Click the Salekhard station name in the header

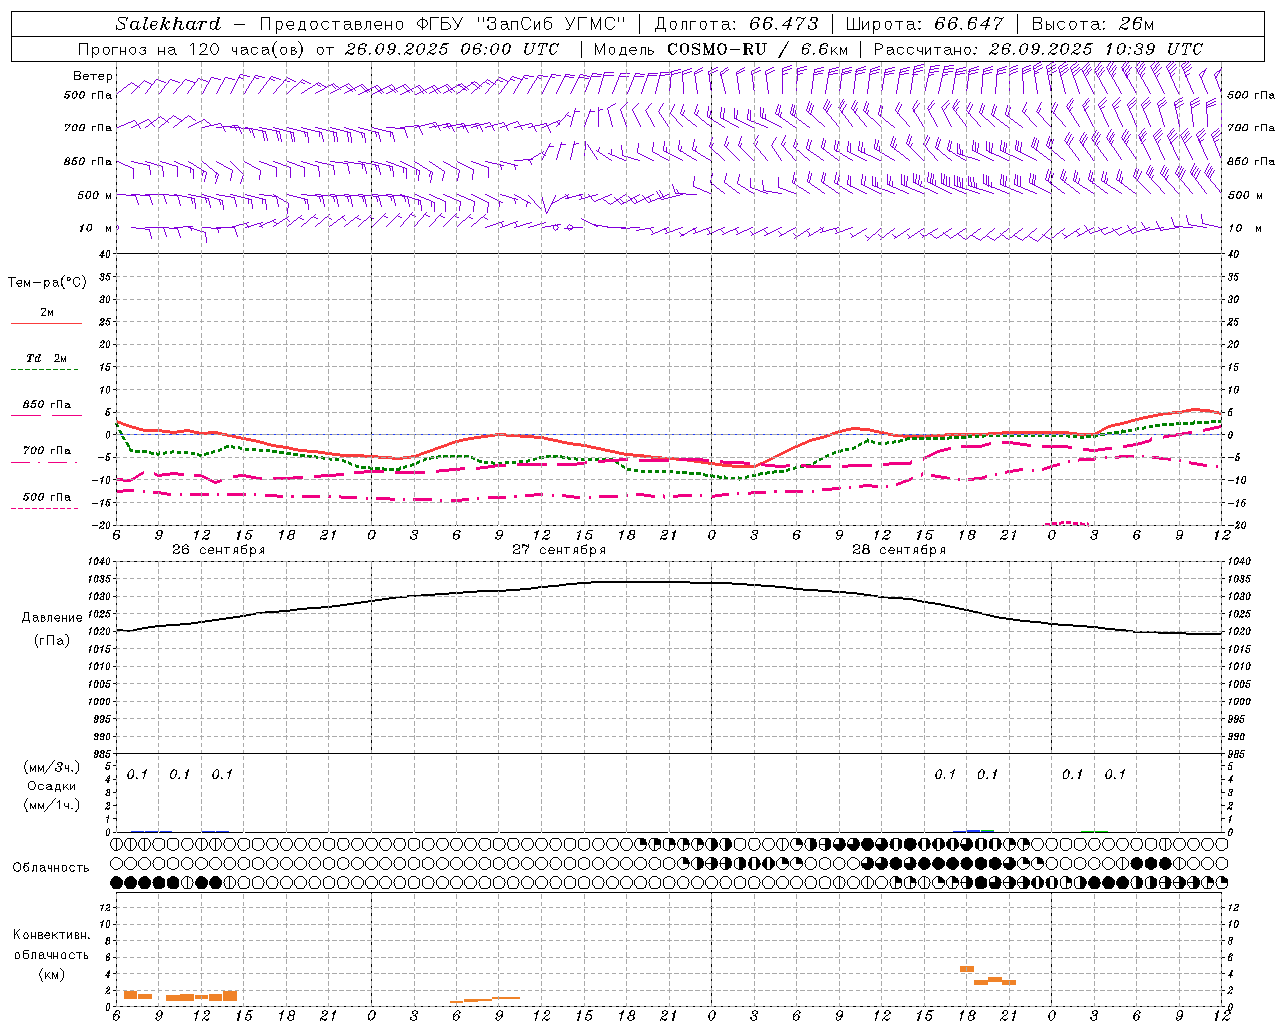tap(168, 24)
